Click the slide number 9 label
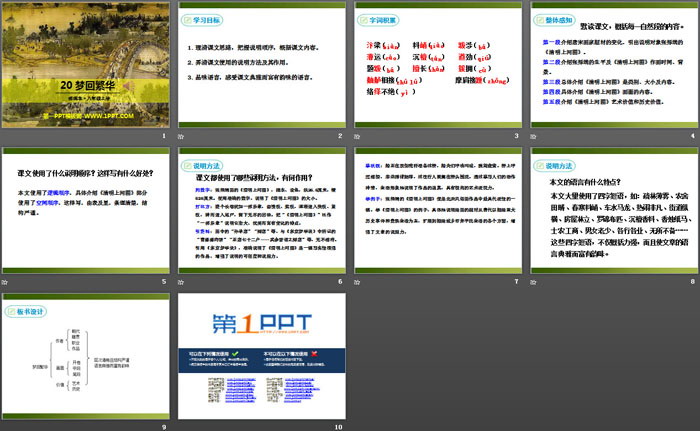The height and width of the screenshot is (431, 700). [164, 427]
